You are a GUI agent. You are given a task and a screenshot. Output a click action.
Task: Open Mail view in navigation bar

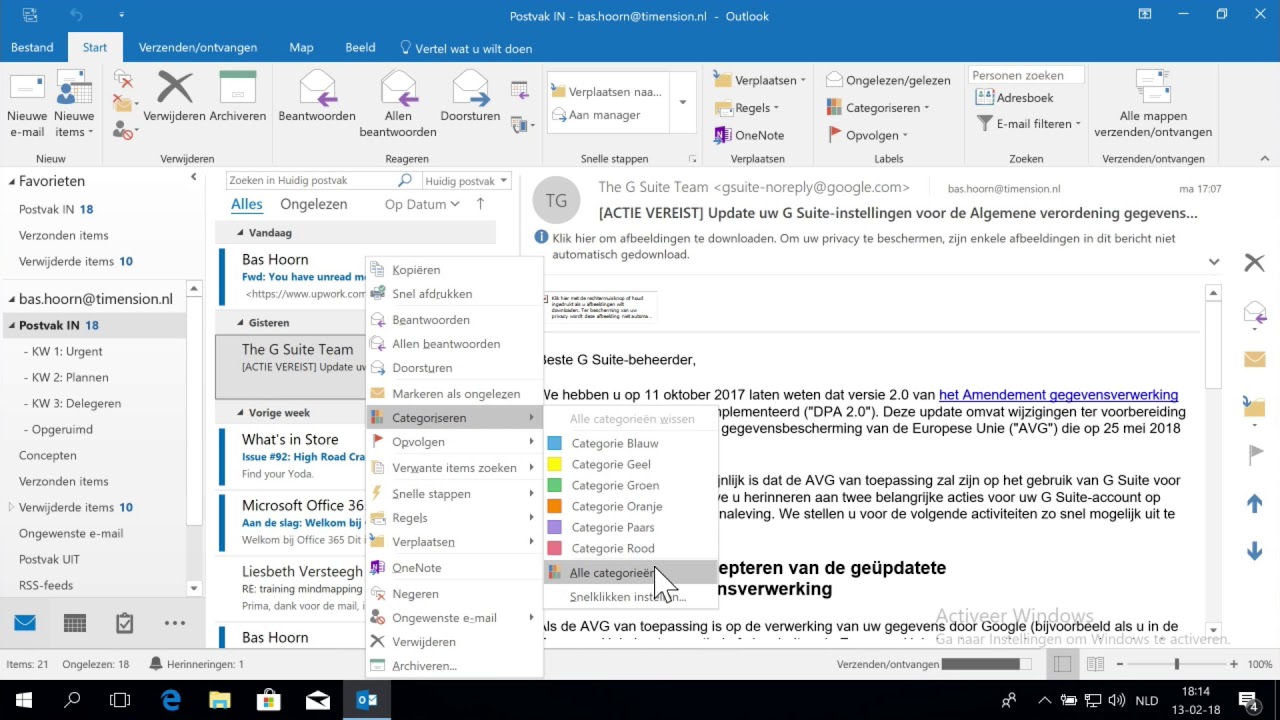25,623
